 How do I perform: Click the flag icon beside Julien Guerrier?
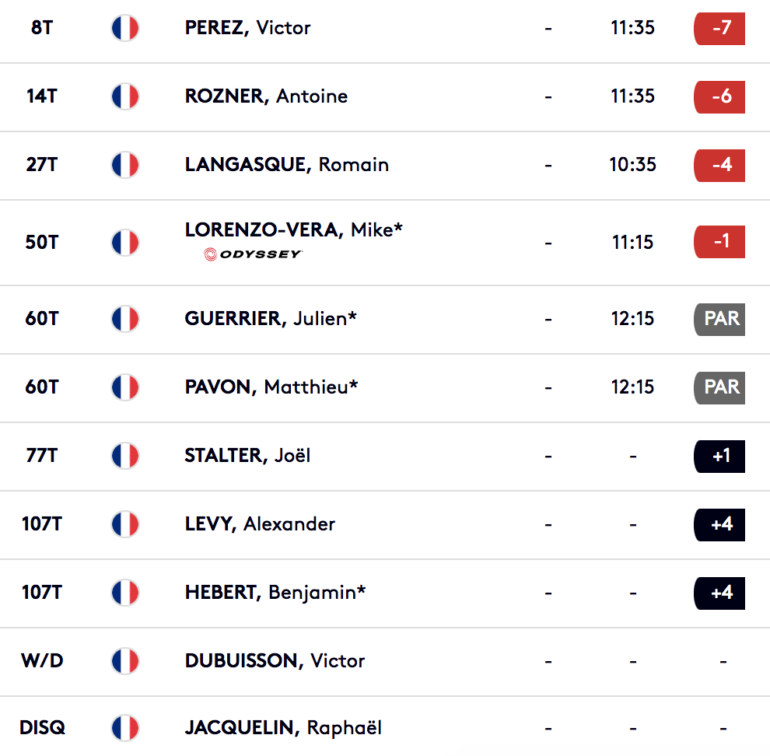pyautogui.click(x=125, y=319)
